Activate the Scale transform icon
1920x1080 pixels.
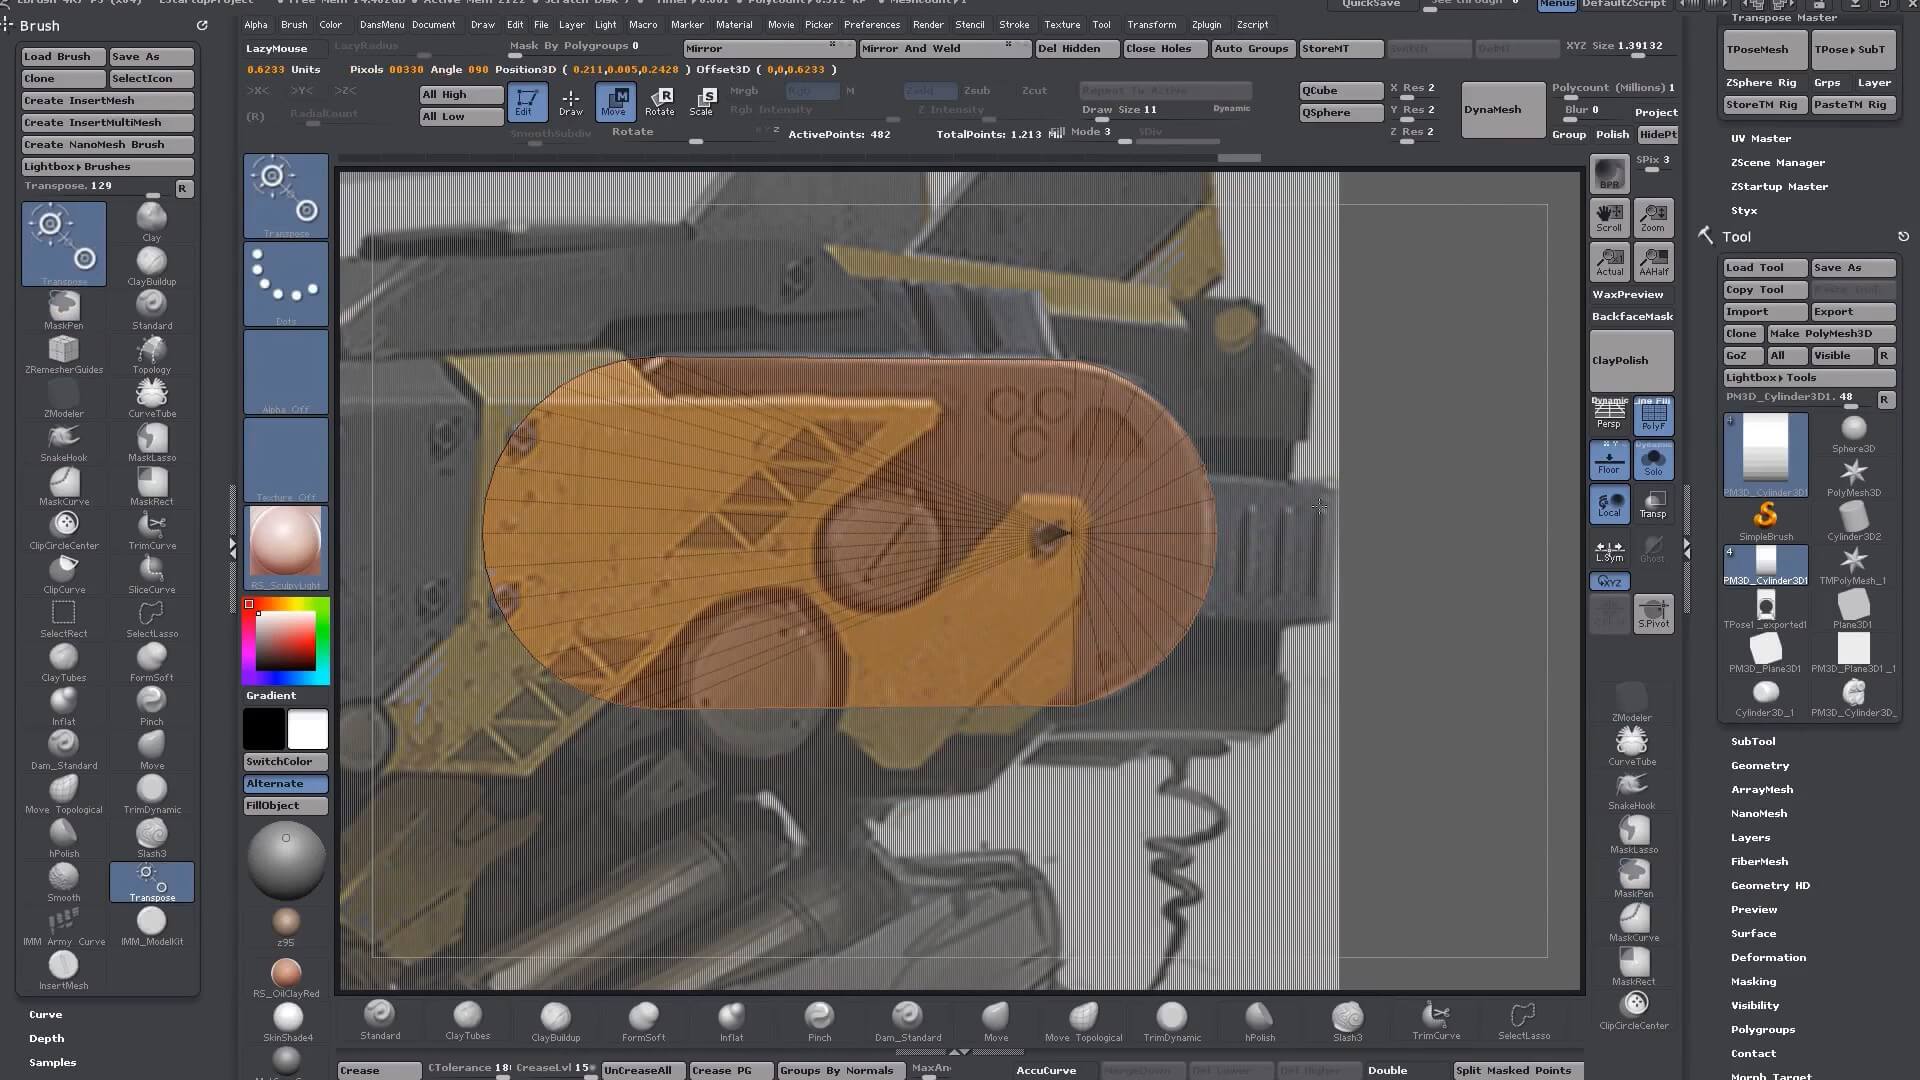coord(703,101)
